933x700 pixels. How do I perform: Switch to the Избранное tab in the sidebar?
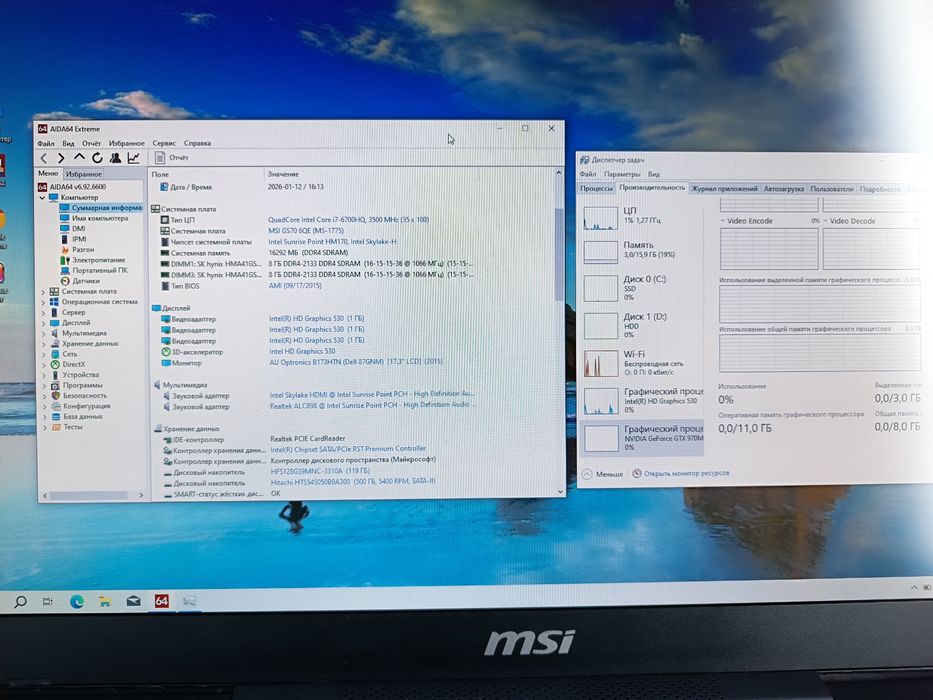tap(83, 174)
